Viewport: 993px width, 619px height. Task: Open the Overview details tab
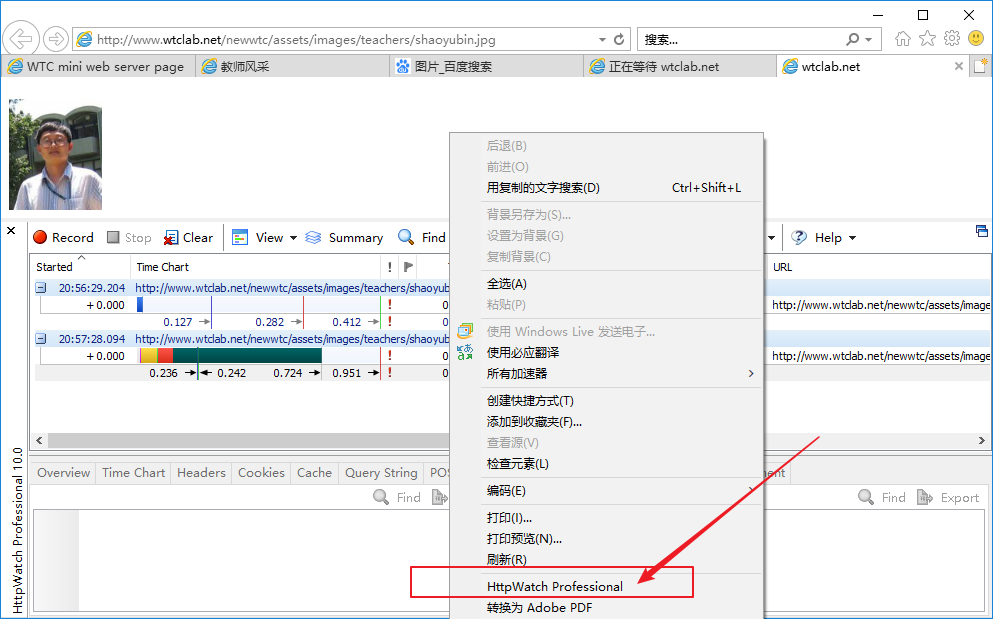tap(63, 473)
